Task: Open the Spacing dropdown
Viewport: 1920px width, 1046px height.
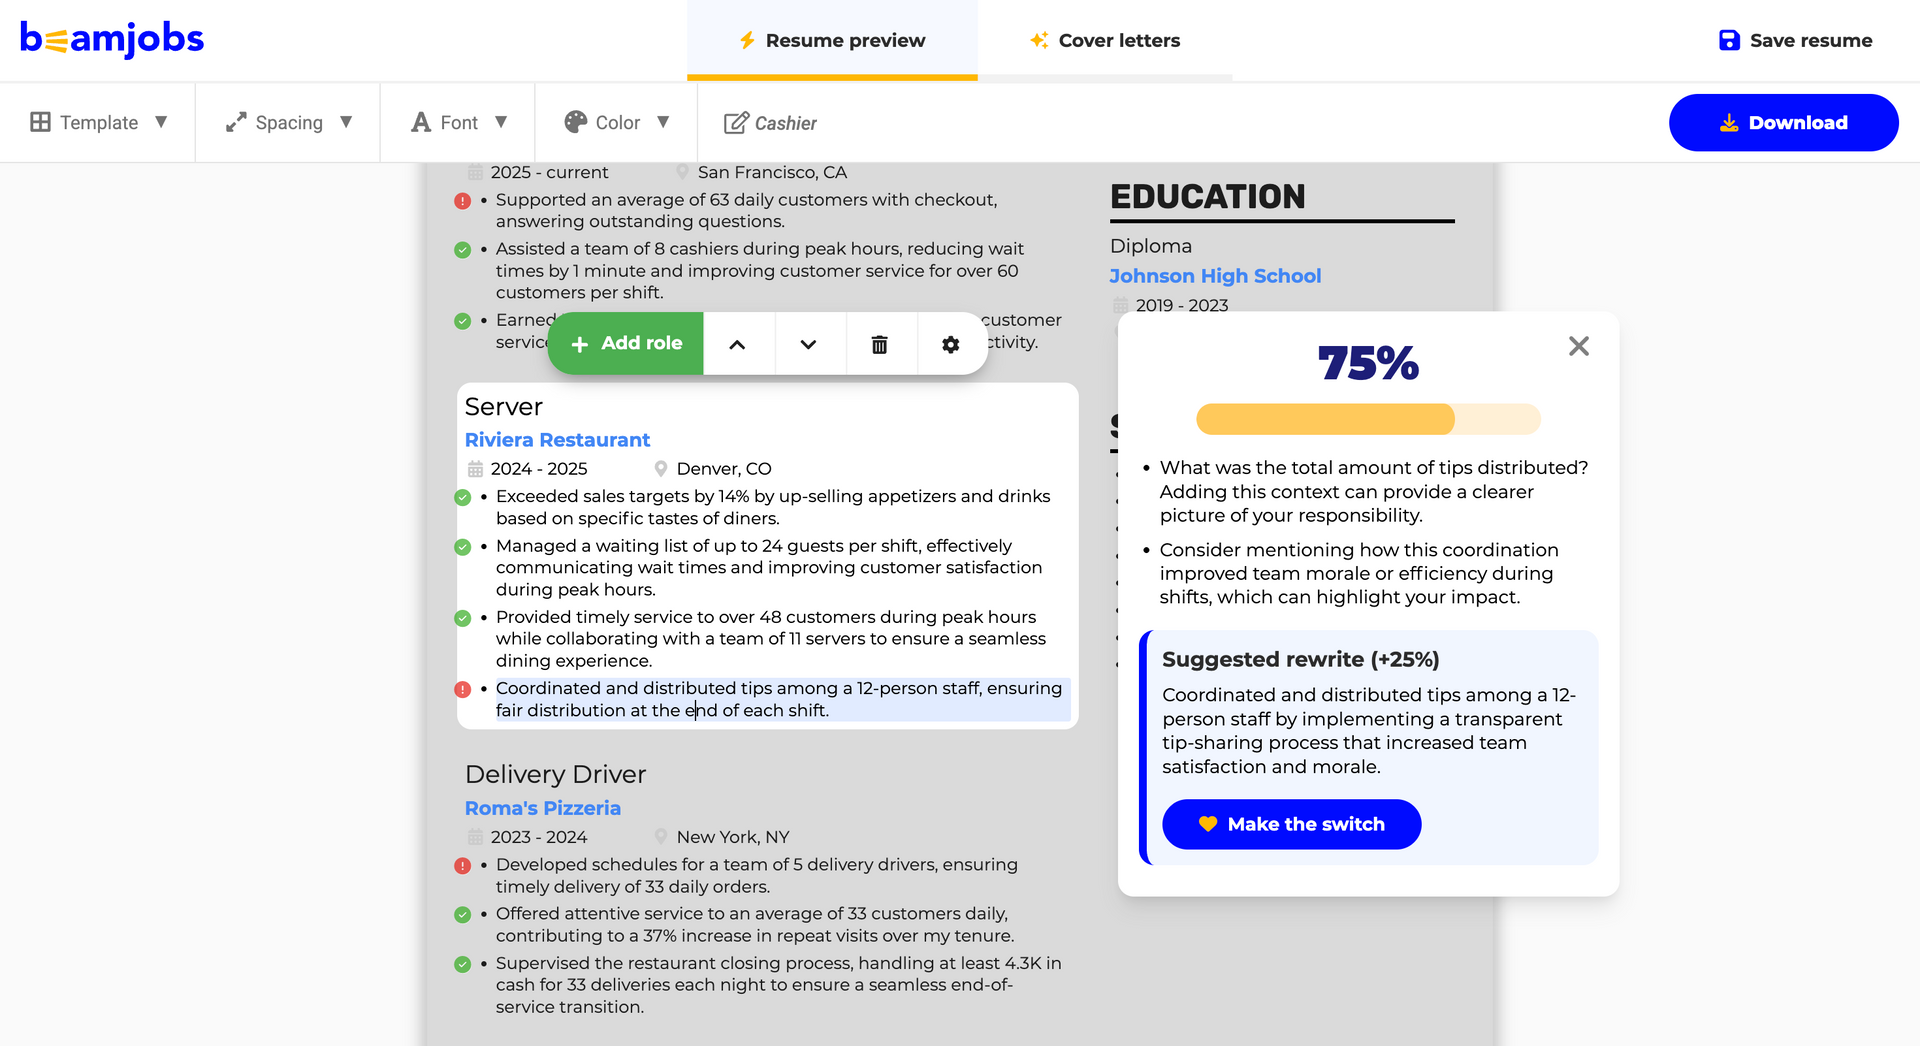Action: point(289,122)
